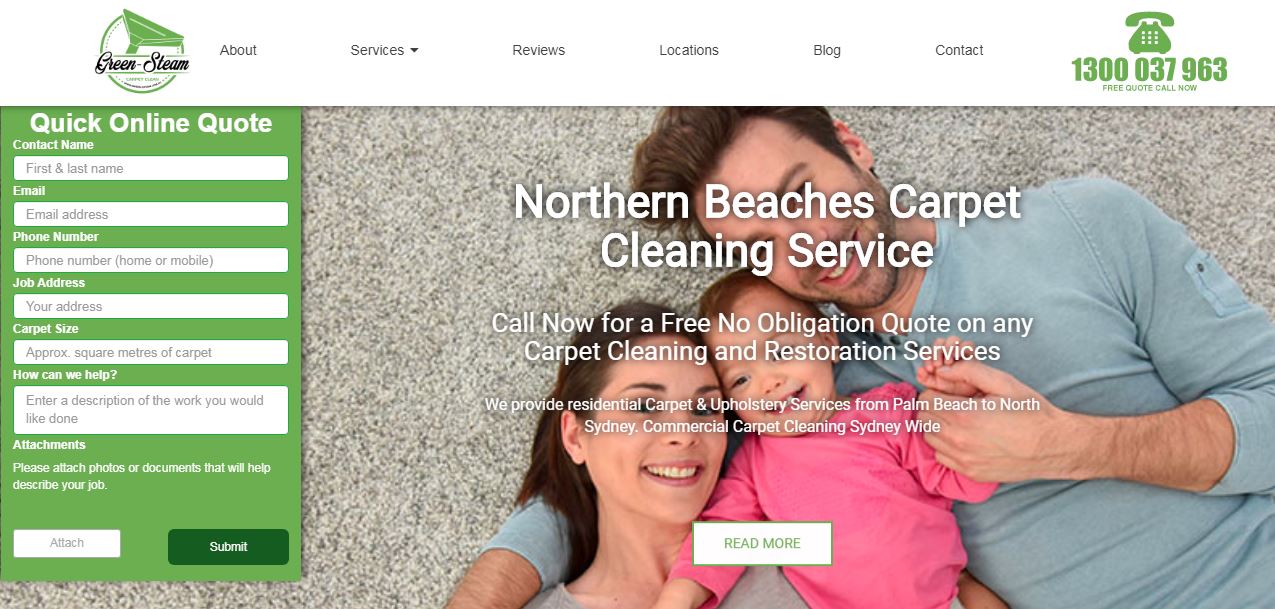Viewport: 1275px width, 609px height.
Task: Open the About page
Action: [x=238, y=50]
